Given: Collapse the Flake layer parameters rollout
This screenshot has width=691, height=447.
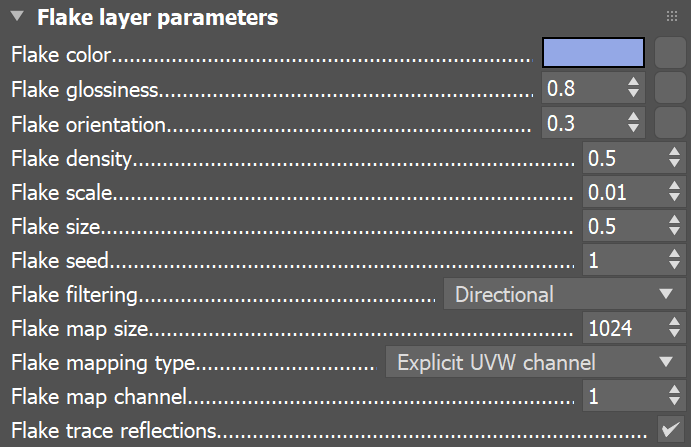Looking at the screenshot, I should pyautogui.click(x=17, y=17).
